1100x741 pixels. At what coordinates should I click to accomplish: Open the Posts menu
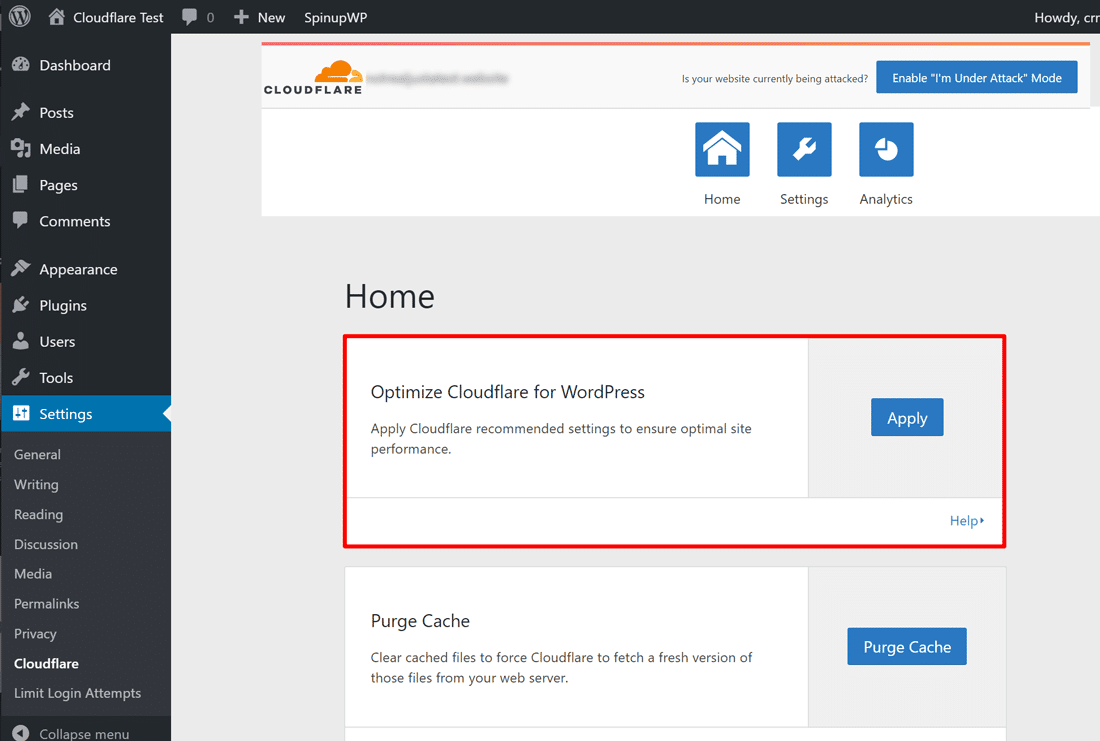tap(56, 113)
